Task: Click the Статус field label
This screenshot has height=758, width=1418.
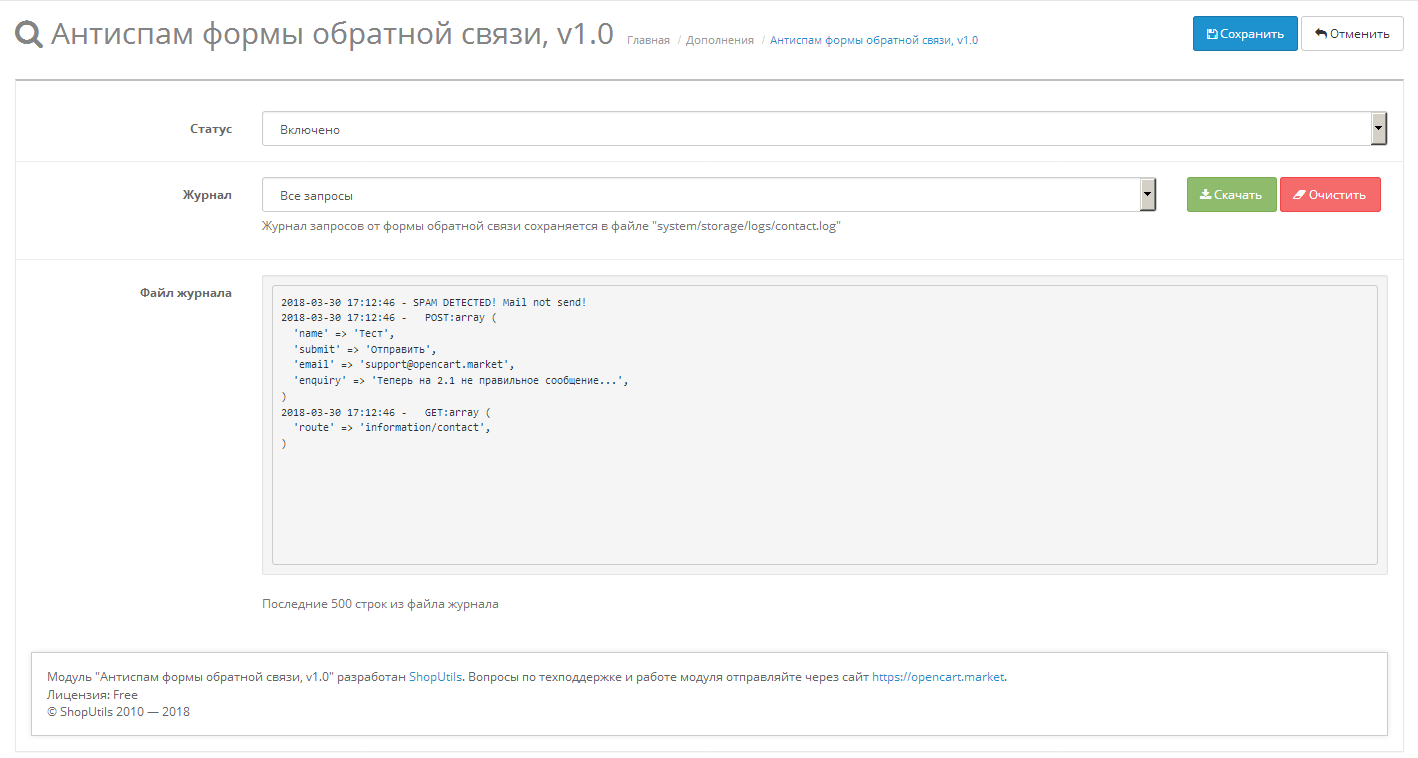Action: [211, 129]
